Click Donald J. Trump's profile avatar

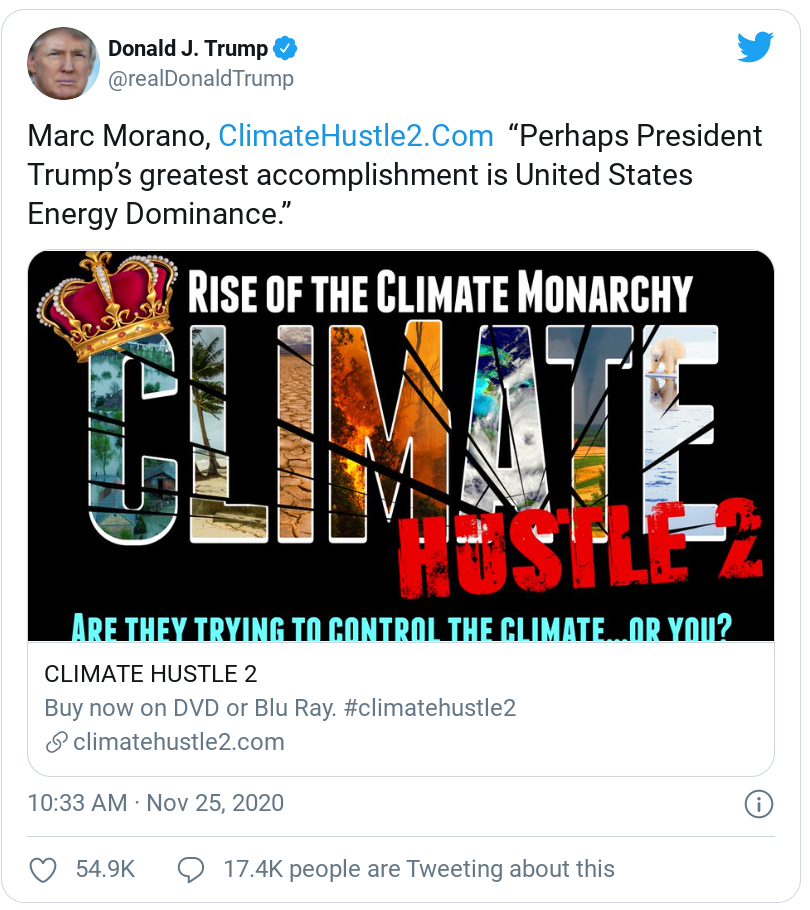pyautogui.click(x=64, y=63)
